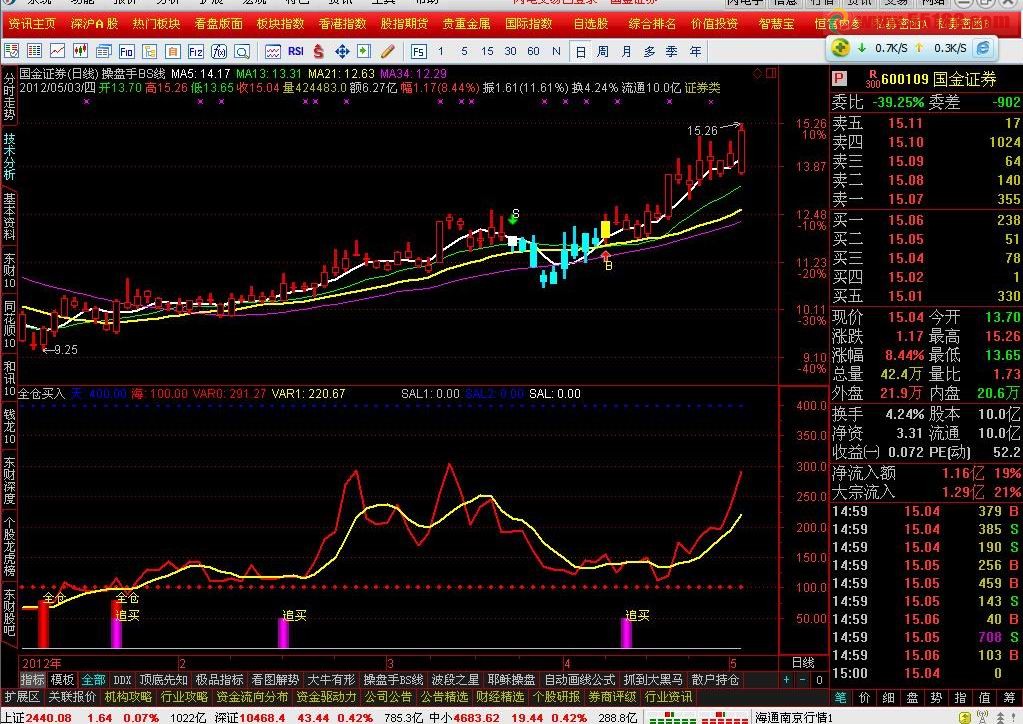Open the formula manager f(x) icon
The height and width of the screenshot is (724, 1023).
(x=219, y=51)
